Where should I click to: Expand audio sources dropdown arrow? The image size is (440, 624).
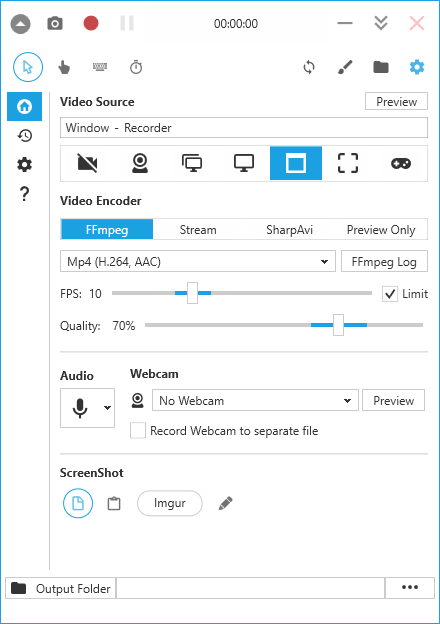[x=107, y=408]
